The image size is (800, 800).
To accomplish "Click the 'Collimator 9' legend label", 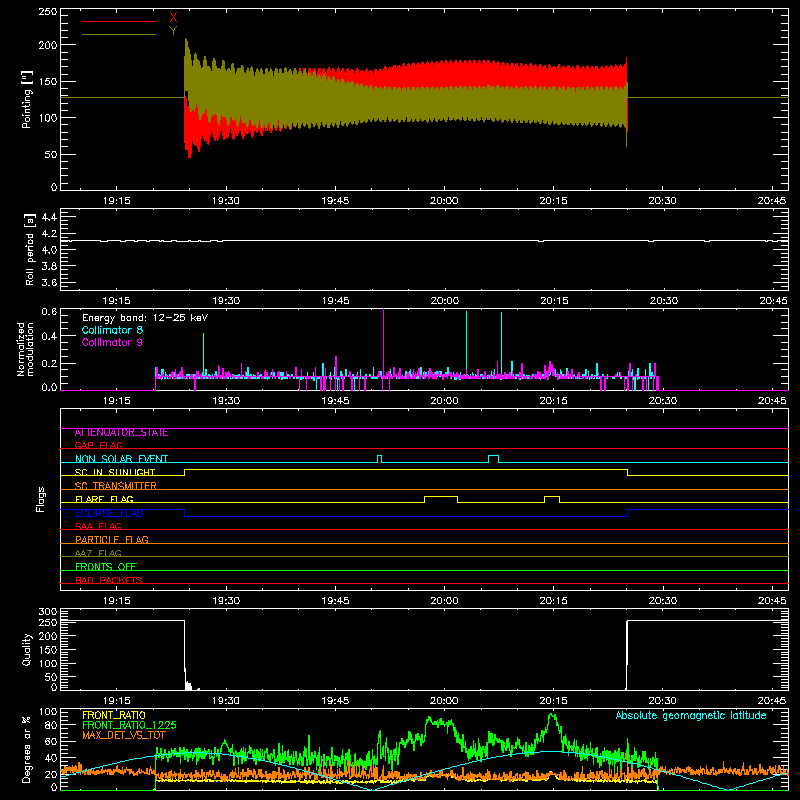I will pos(112,342).
